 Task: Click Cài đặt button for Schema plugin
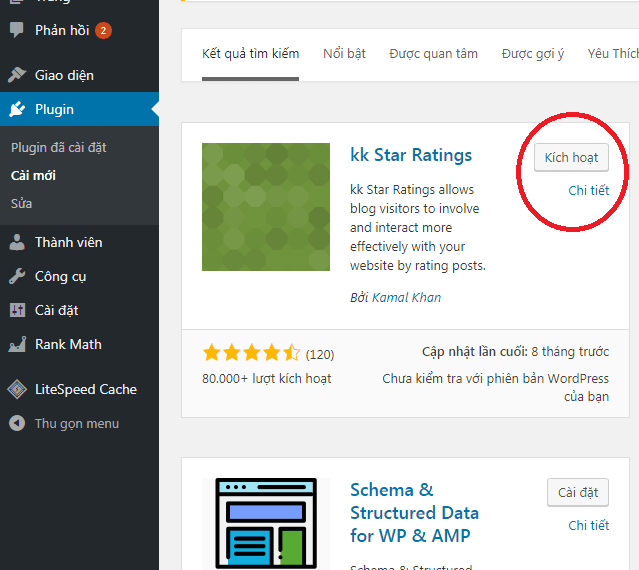[x=578, y=493]
